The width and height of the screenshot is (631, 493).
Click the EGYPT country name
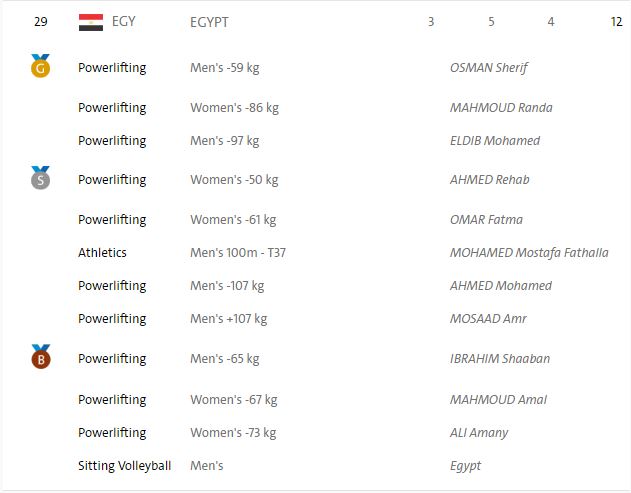click(209, 22)
